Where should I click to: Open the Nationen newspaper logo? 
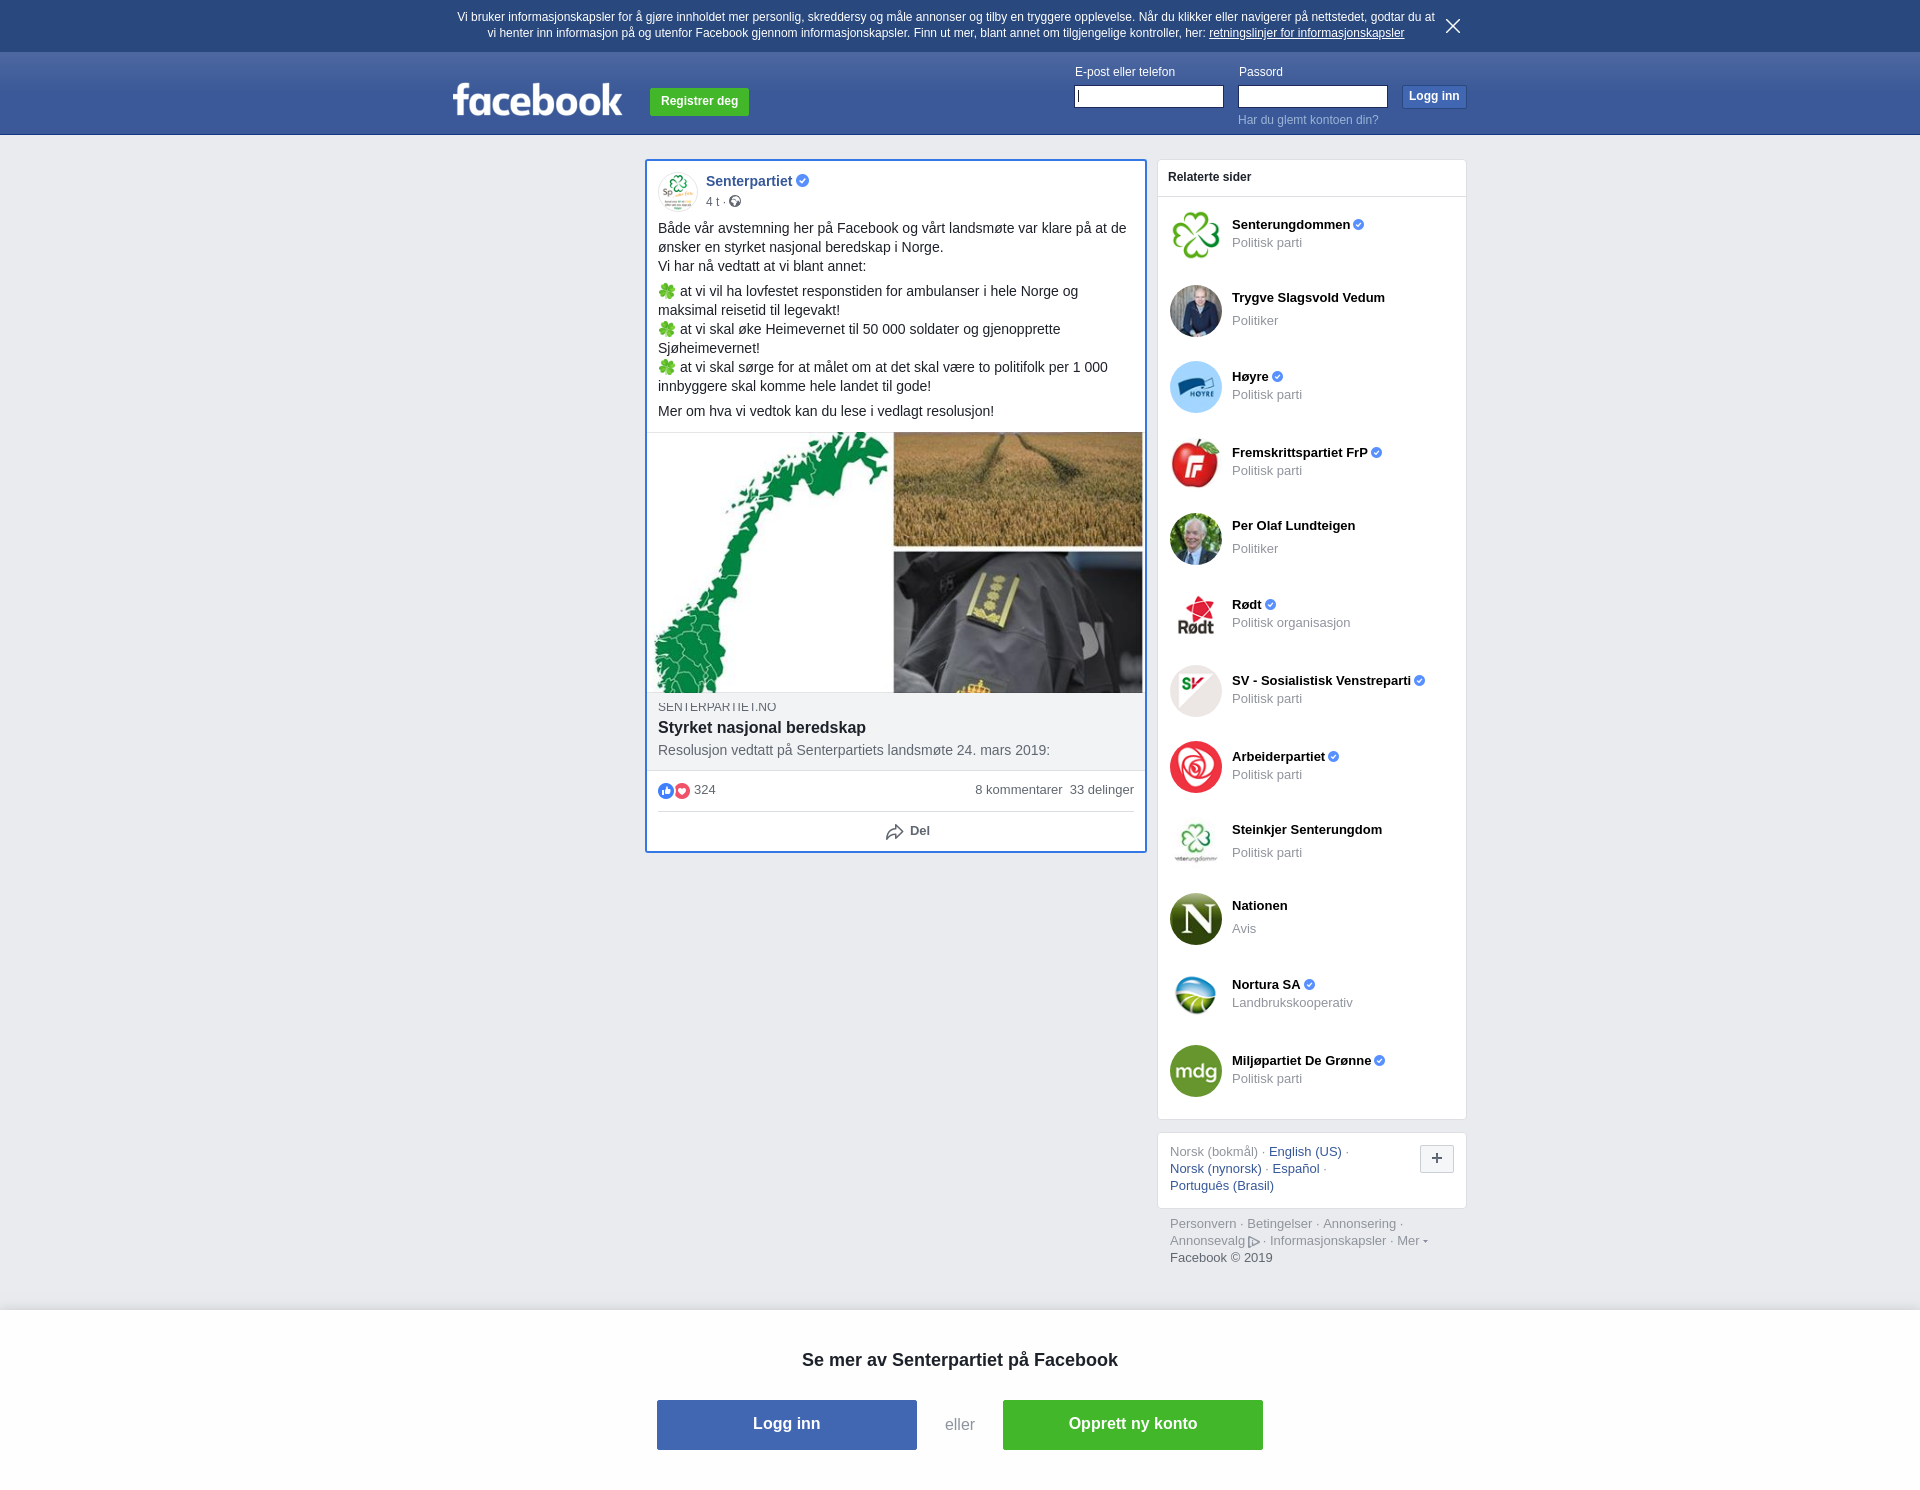(x=1196, y=919)
